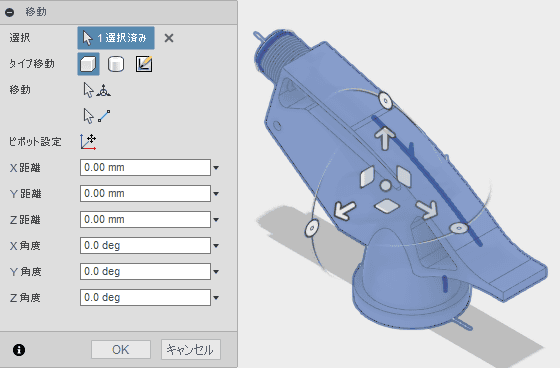Choose the triad manipulator move icon
The height and width of the screenshot is (368, 560).
tap(97, 90)
